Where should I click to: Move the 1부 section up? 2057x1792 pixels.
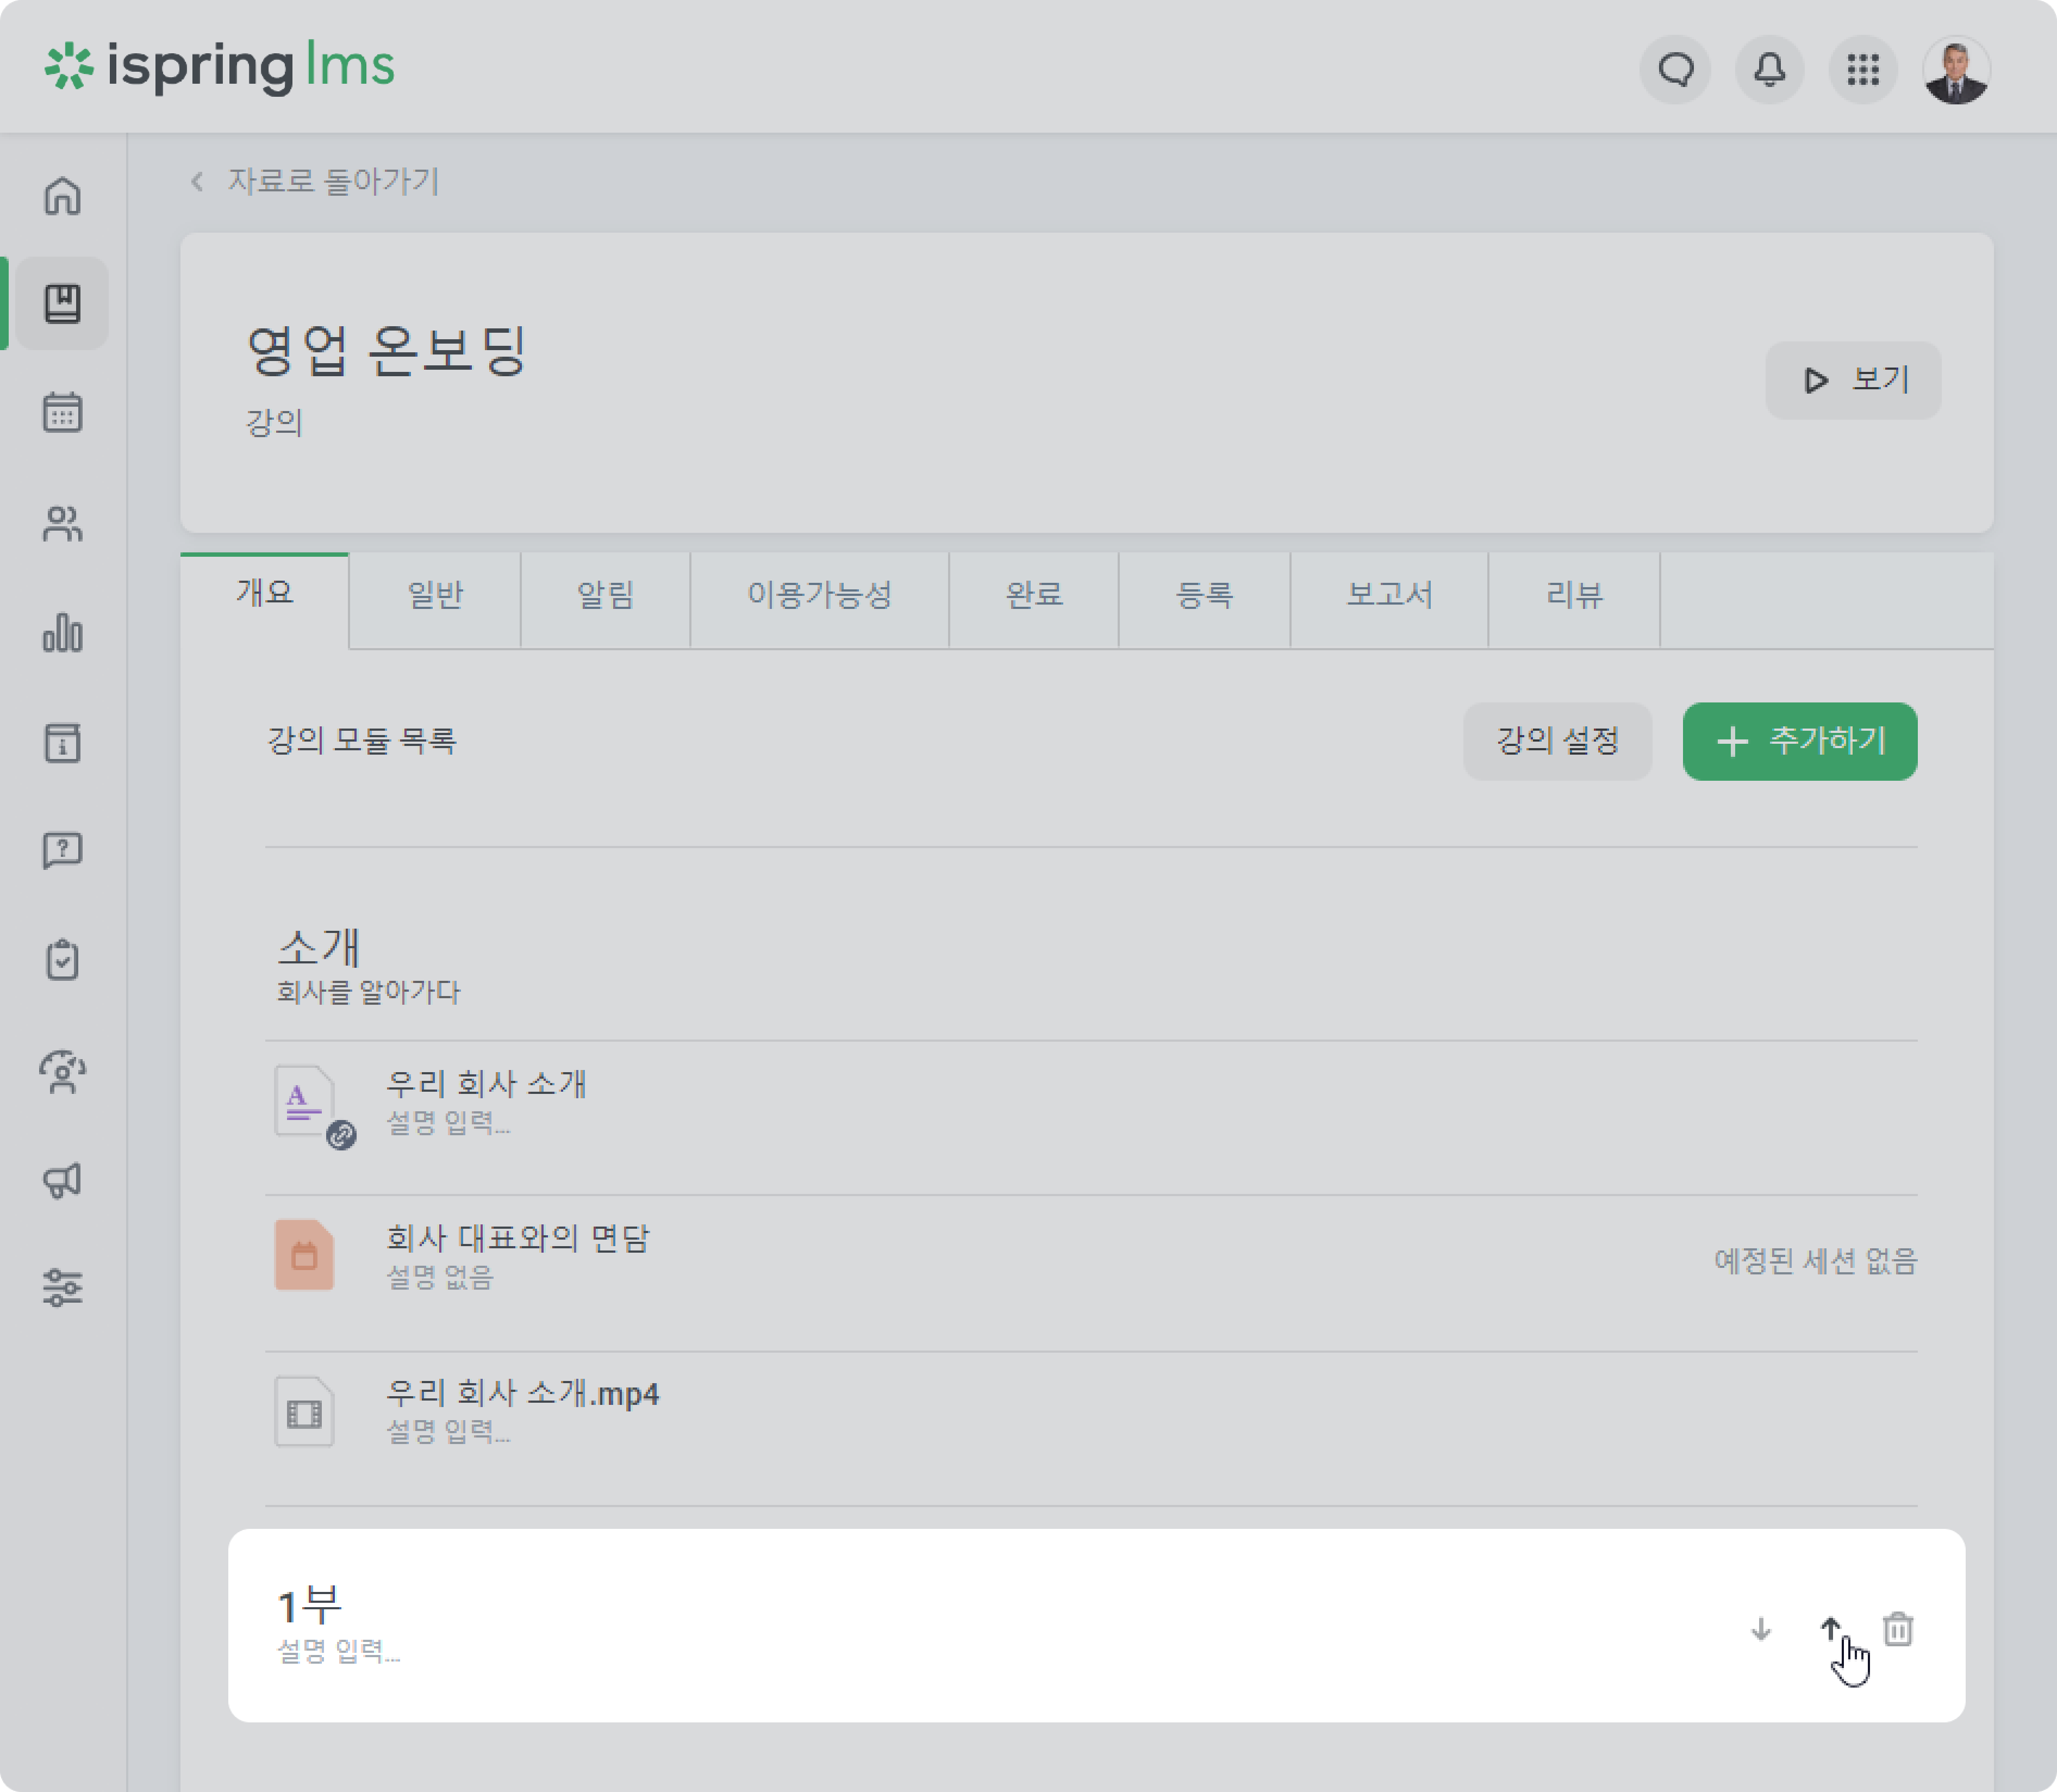click(x=1830, y=1629)
